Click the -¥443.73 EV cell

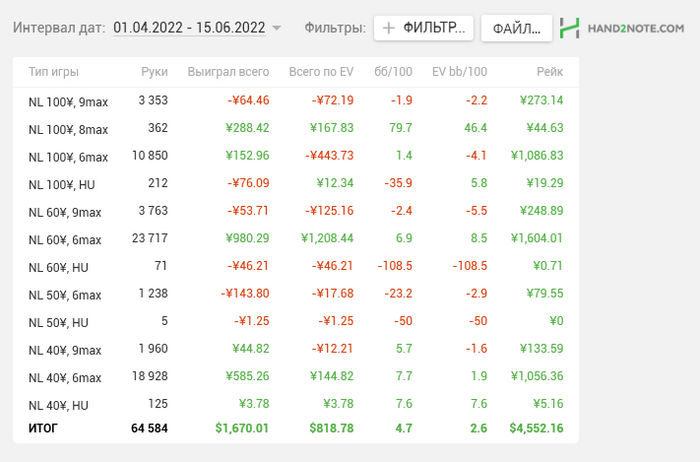329,156
